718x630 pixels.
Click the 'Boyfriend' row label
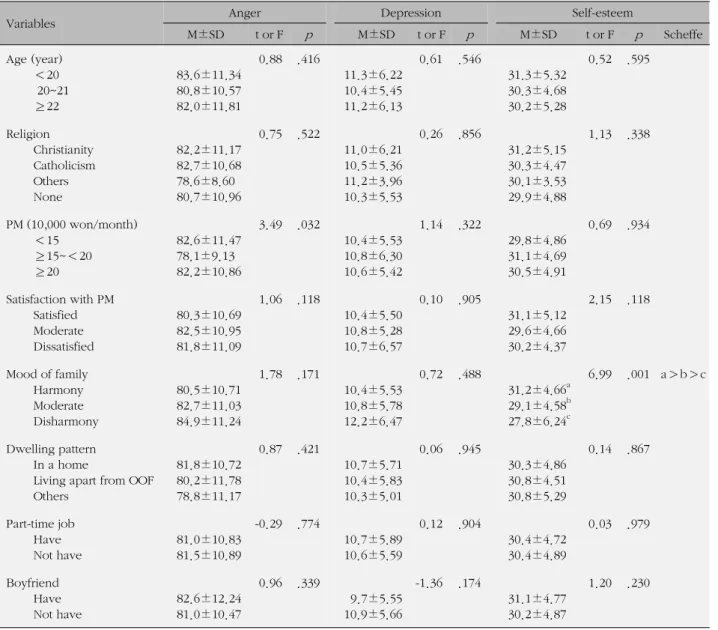click(x=33, y=583)
